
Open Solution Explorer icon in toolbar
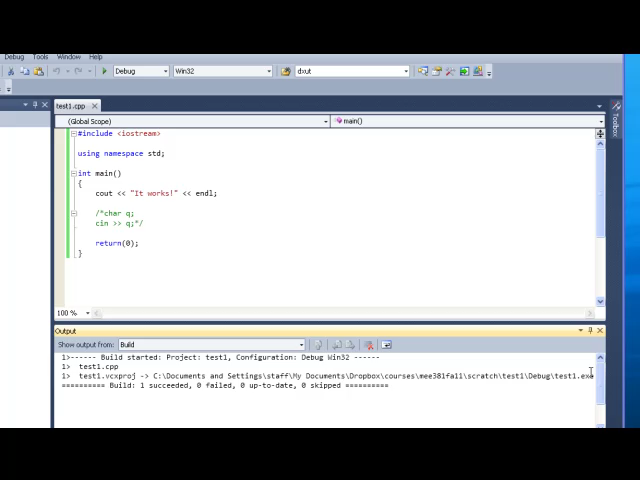pyautogui.click(x=423, y=71)
